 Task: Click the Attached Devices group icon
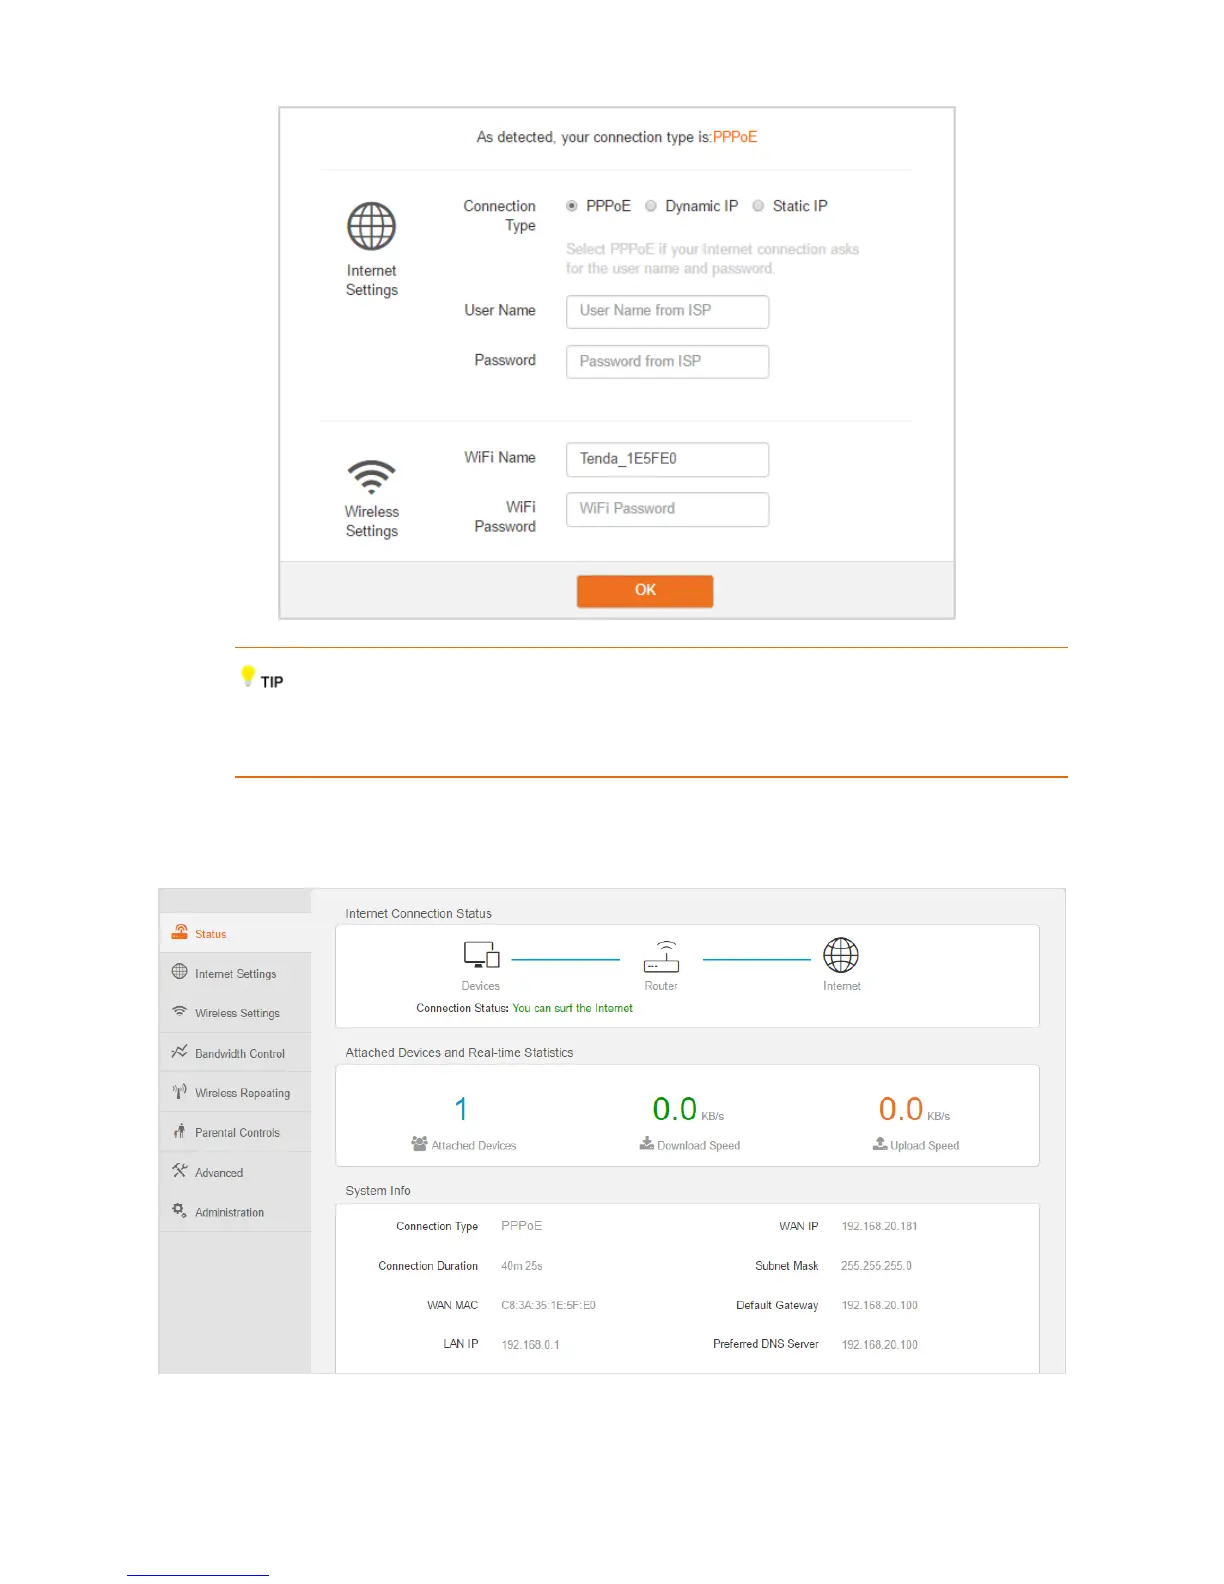pos(419,1143)
